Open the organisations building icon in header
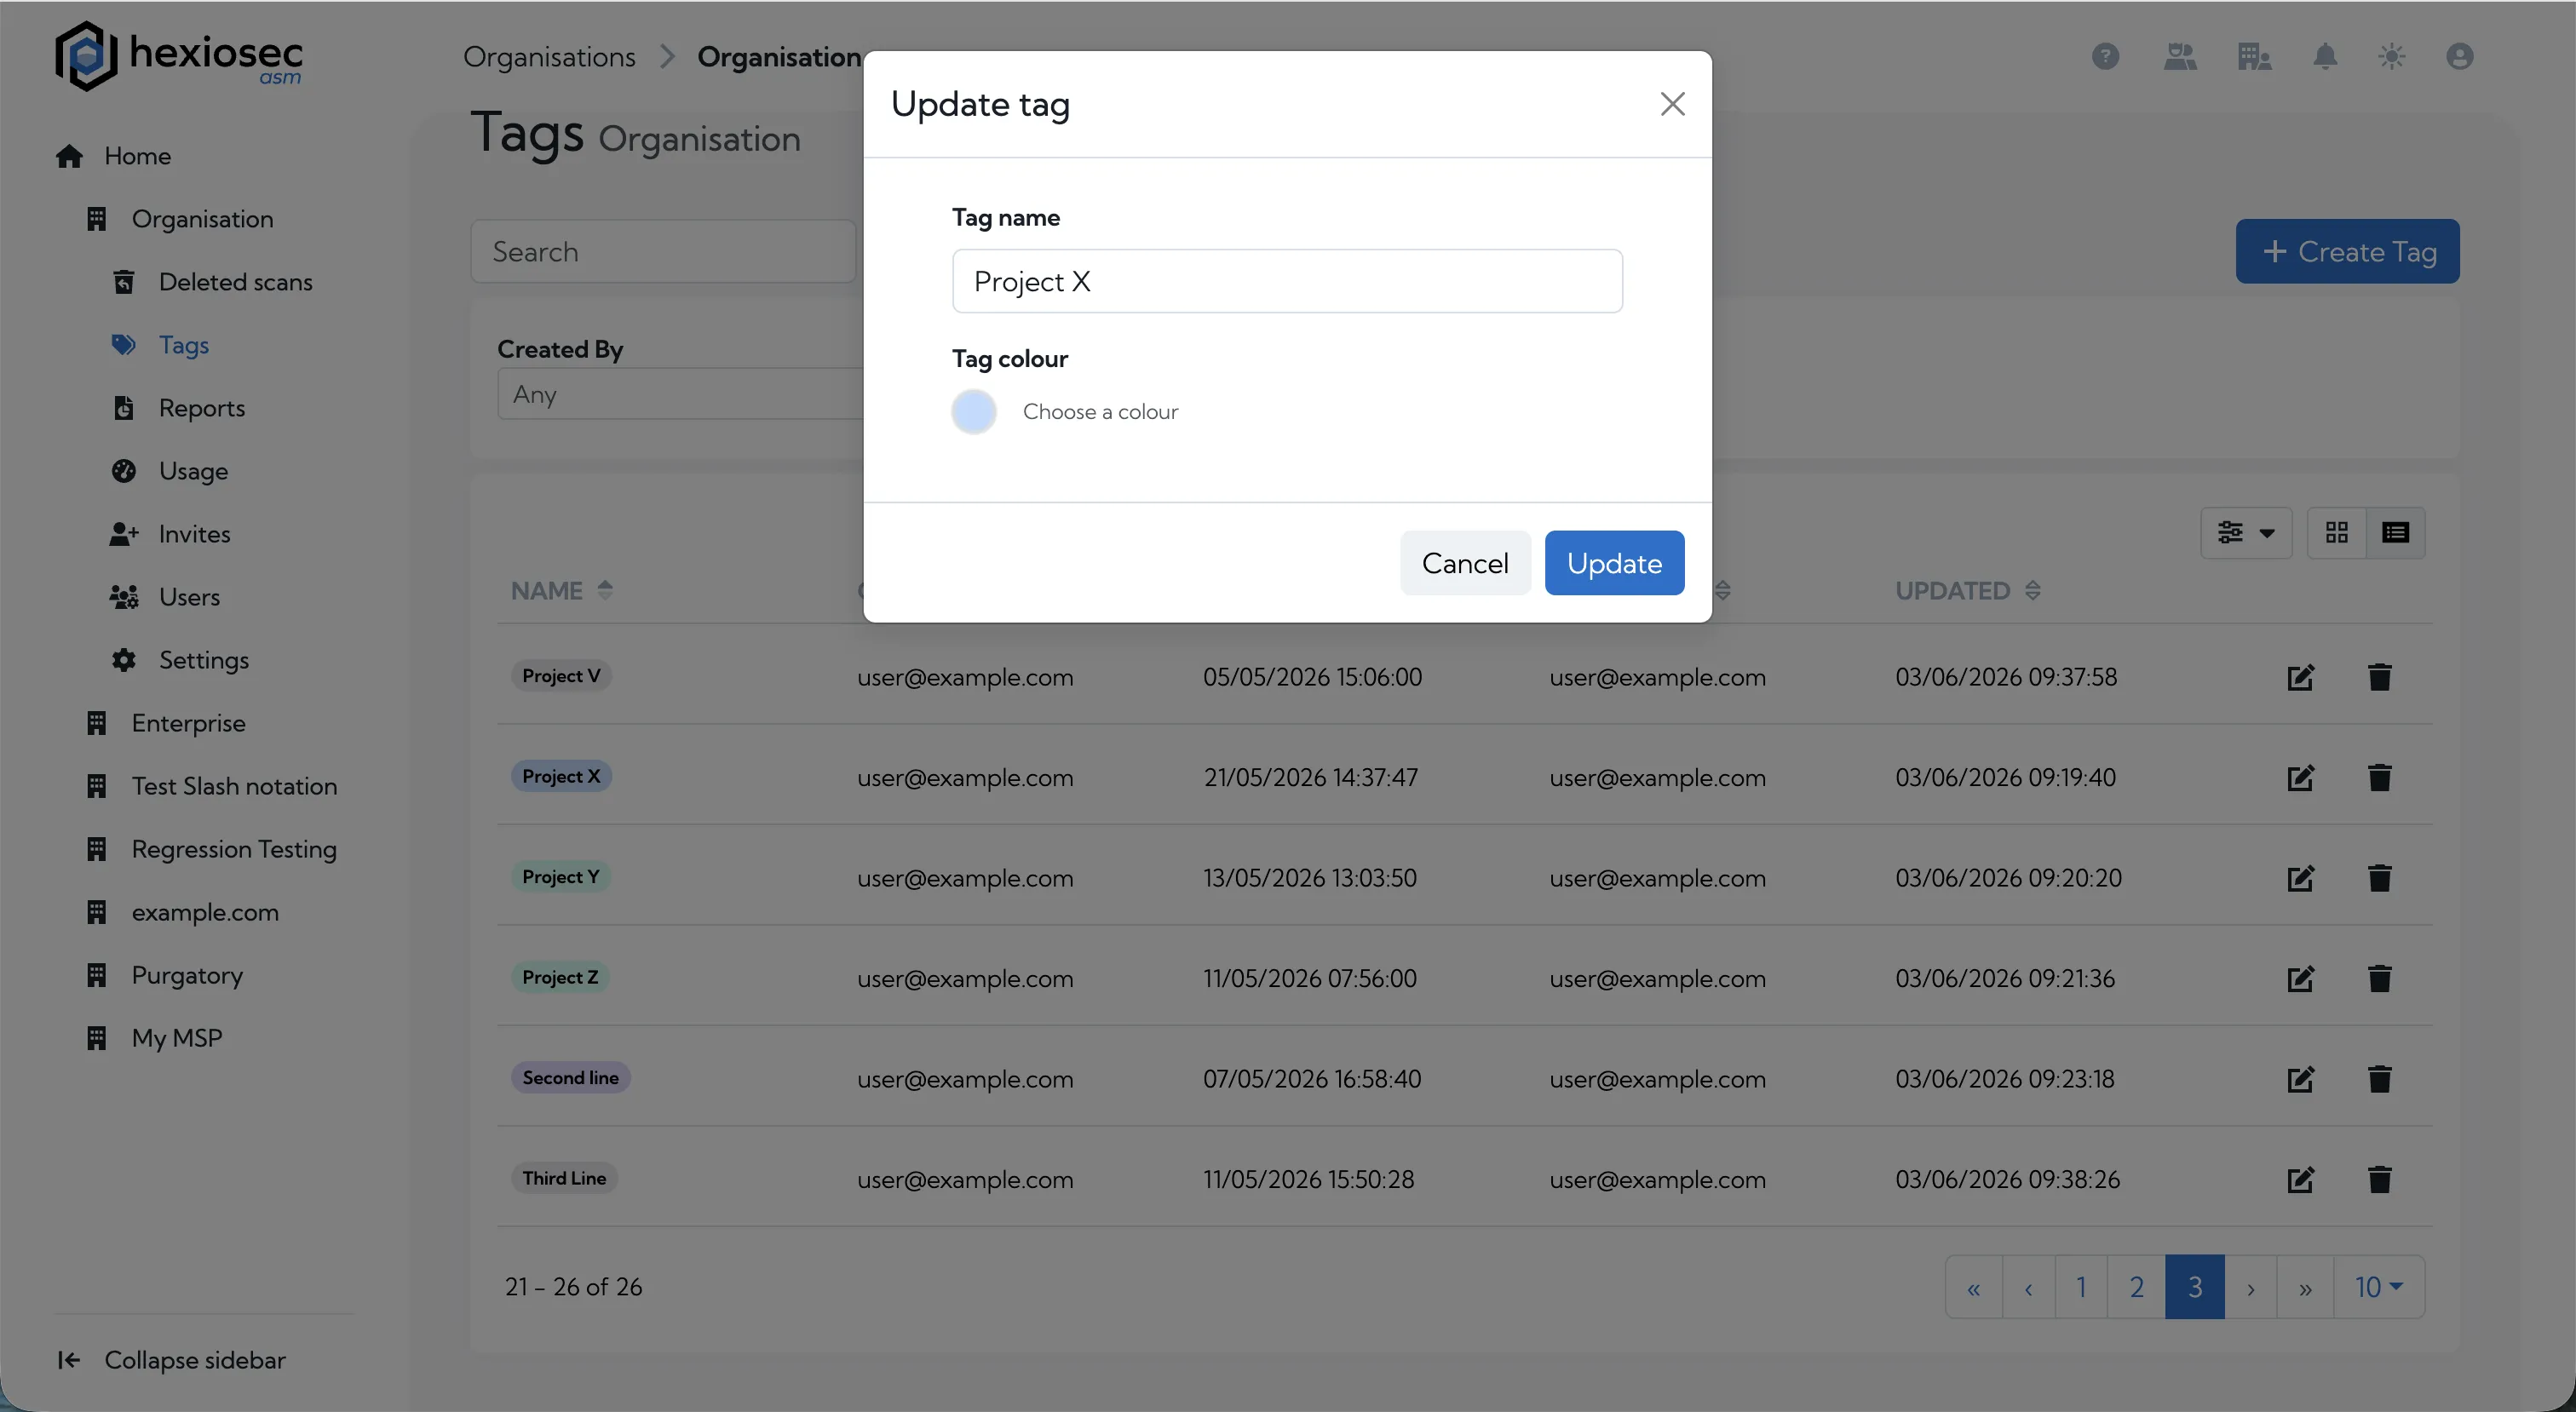This screenshot has height=1412, width=2576. (x=2254, y=56)
